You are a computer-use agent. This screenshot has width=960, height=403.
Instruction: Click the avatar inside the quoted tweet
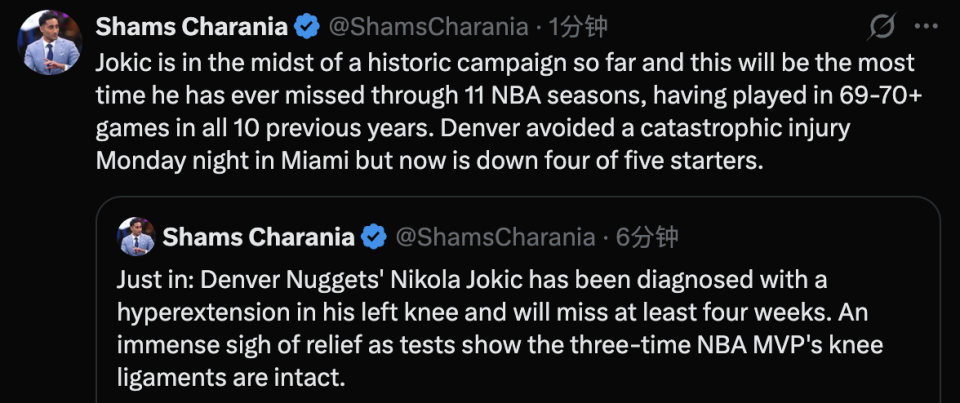(x=135, y=236)
